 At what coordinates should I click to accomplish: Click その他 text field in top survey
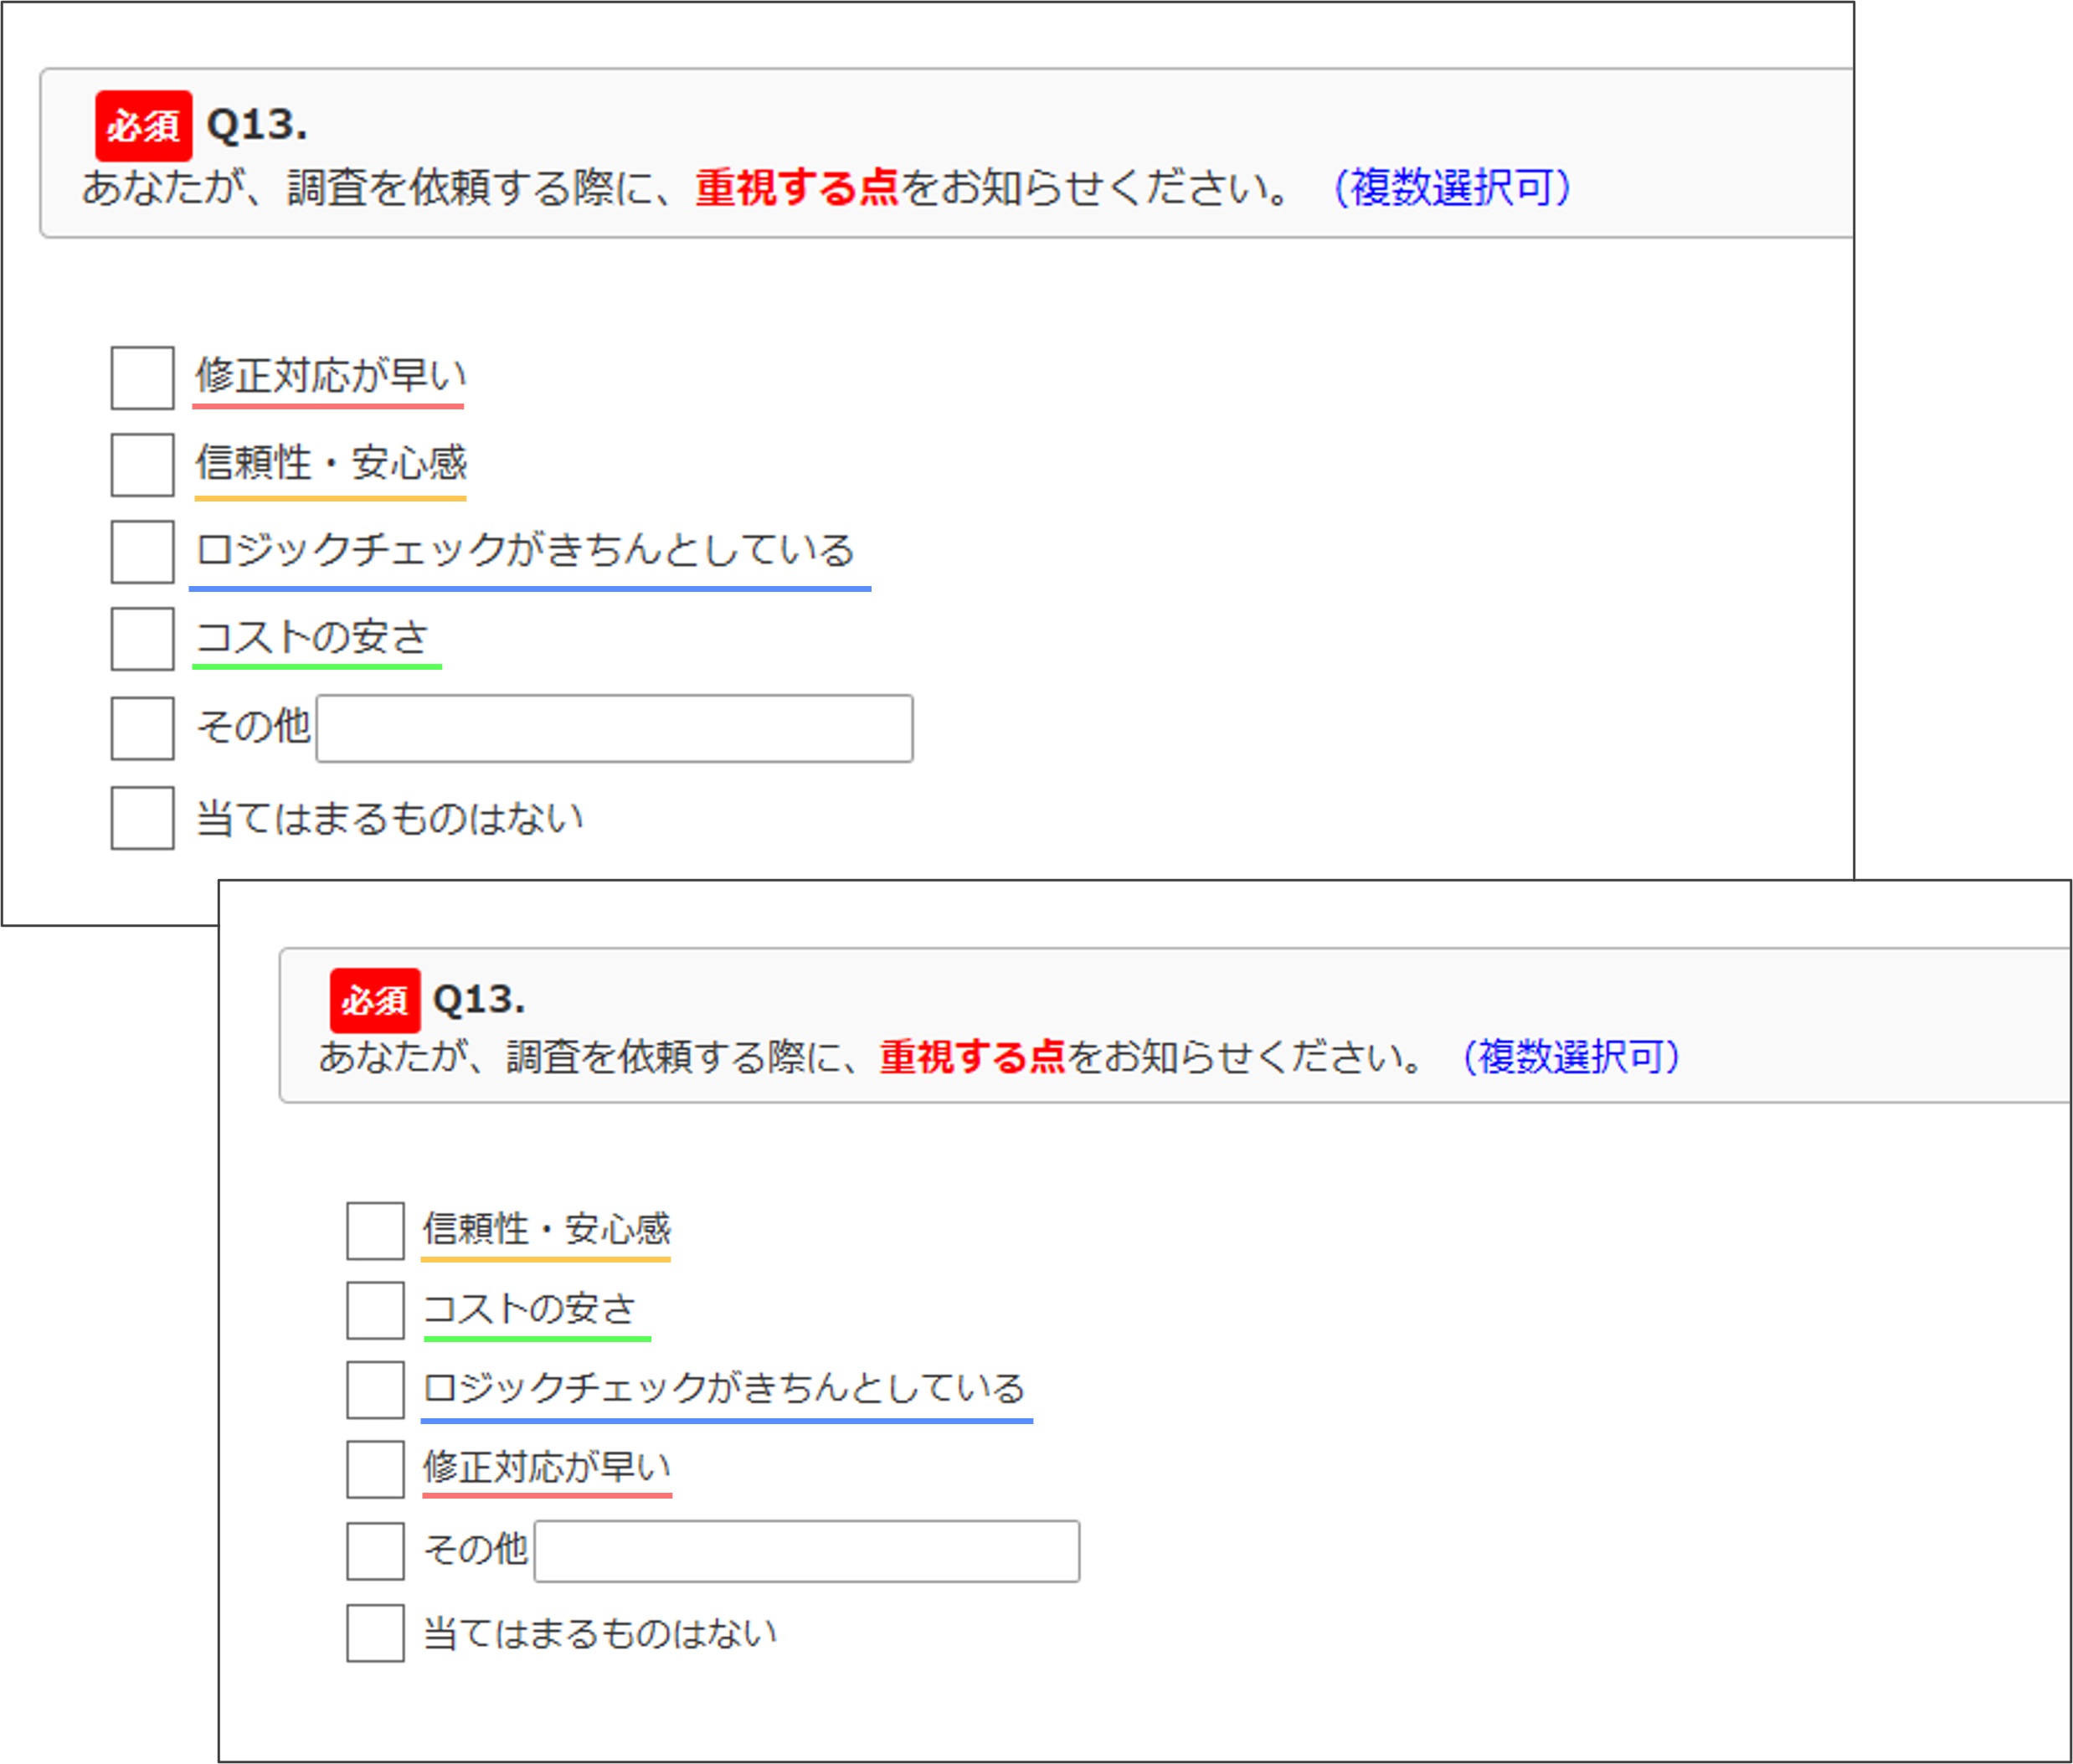coord(614,729)
